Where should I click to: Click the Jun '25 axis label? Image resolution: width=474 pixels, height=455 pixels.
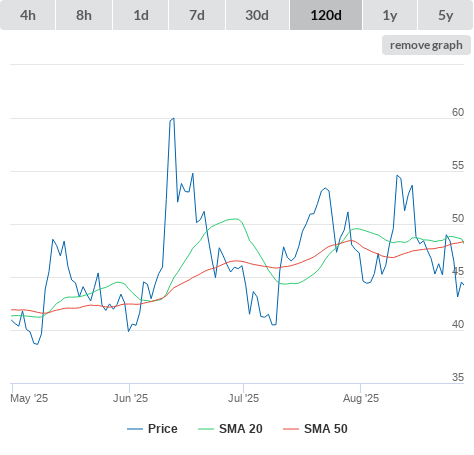(130, 398)
